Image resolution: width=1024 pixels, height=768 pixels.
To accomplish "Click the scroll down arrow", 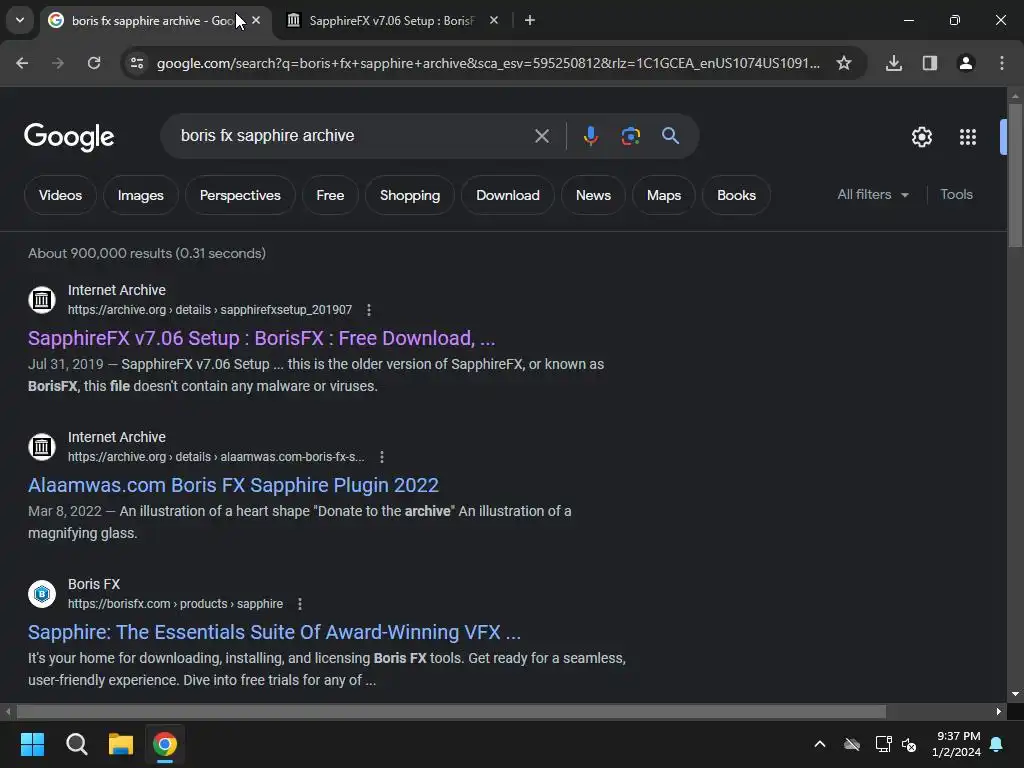I will (1015, 694).
